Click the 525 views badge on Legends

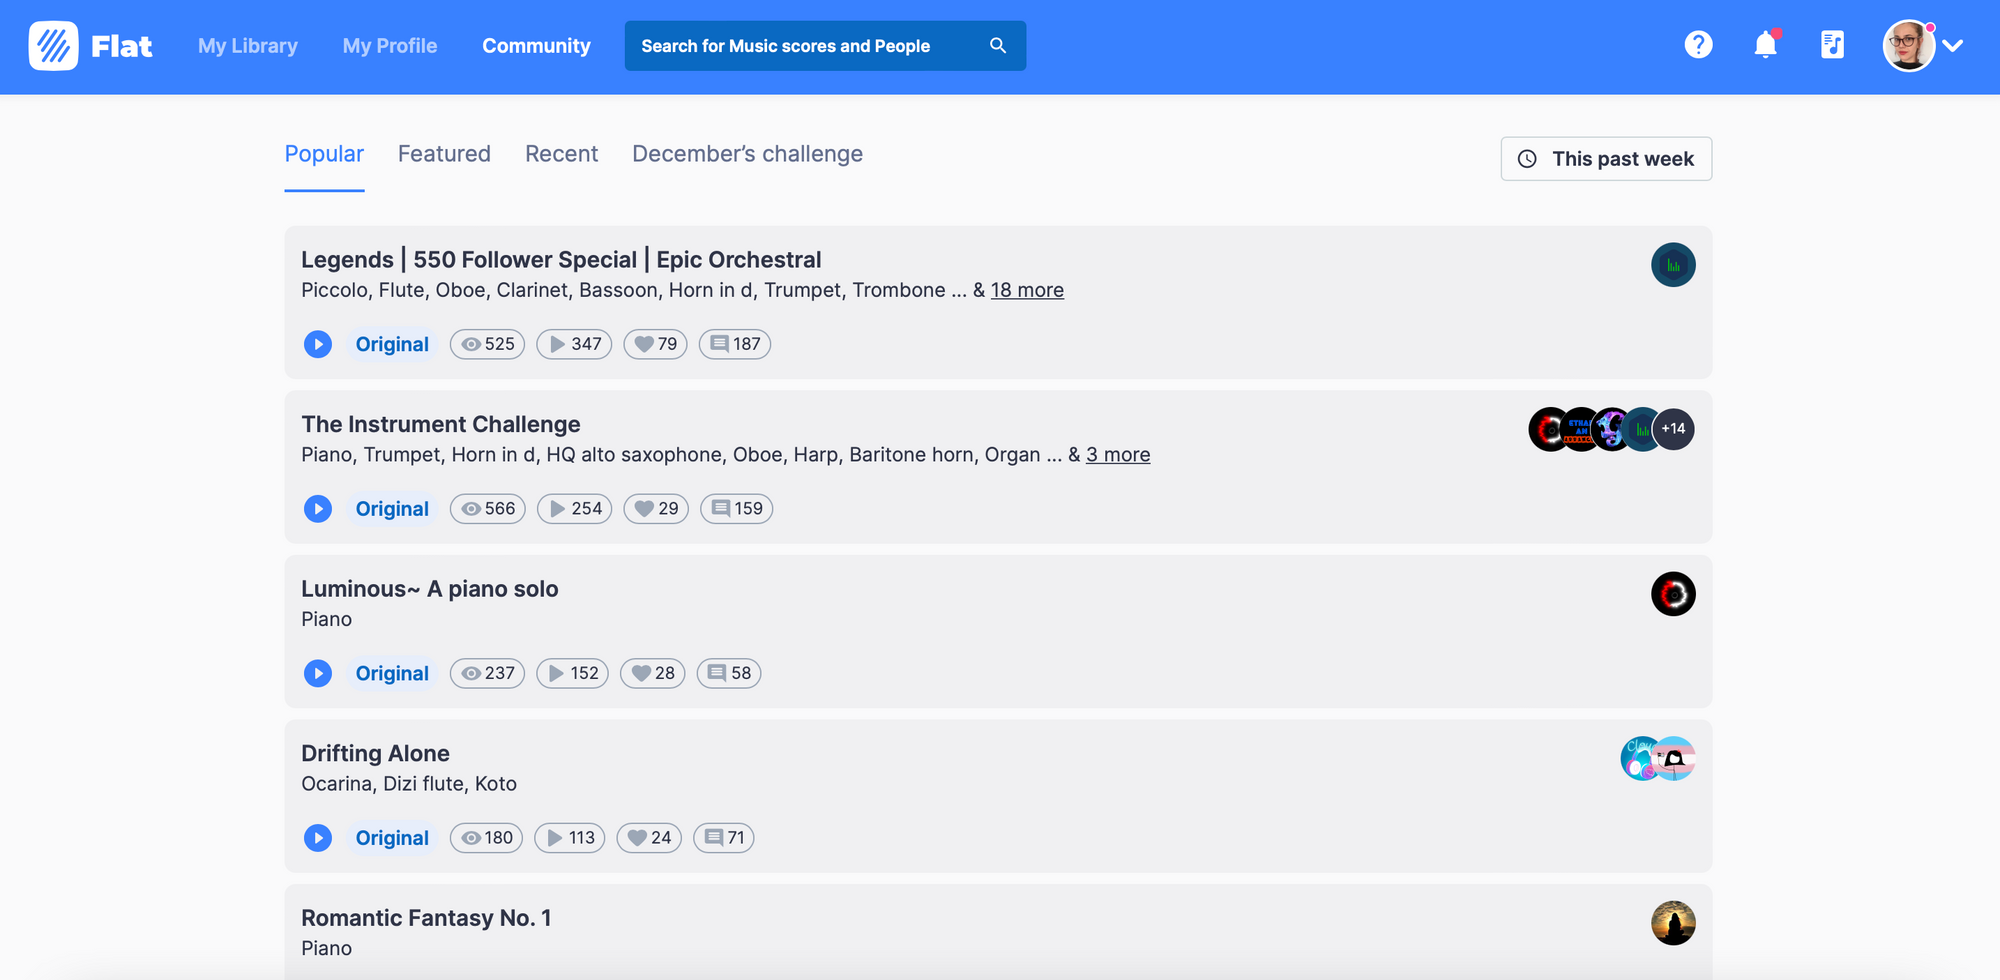pyautogui.click(x=488, y=344)
